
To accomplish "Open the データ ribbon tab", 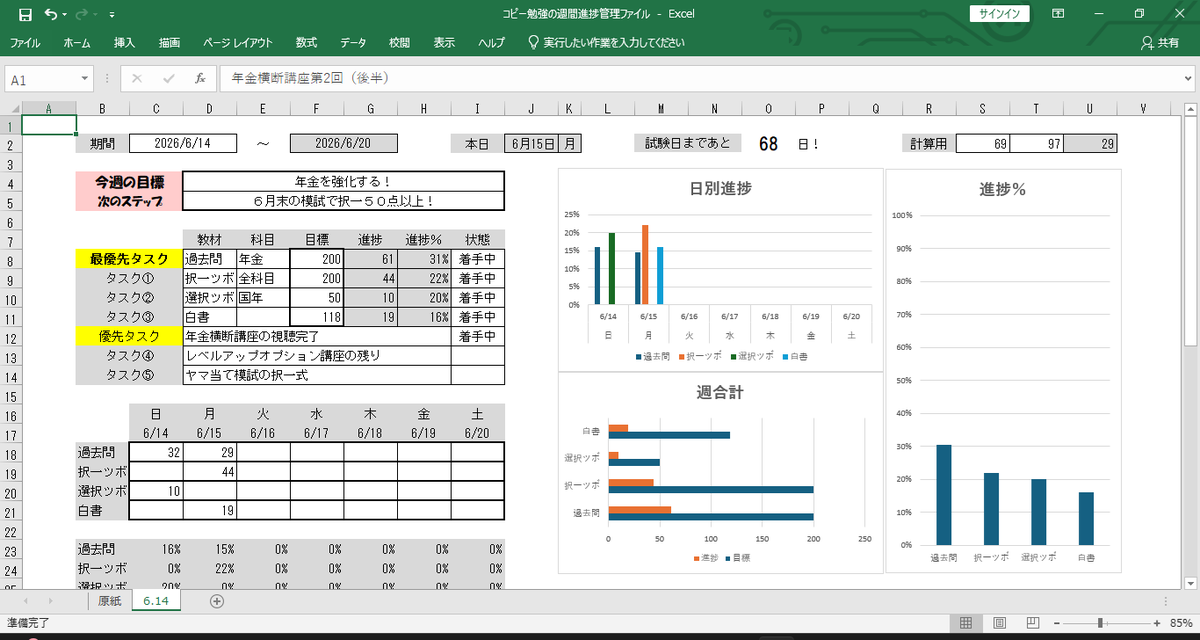I will click(x=353, y=43).
